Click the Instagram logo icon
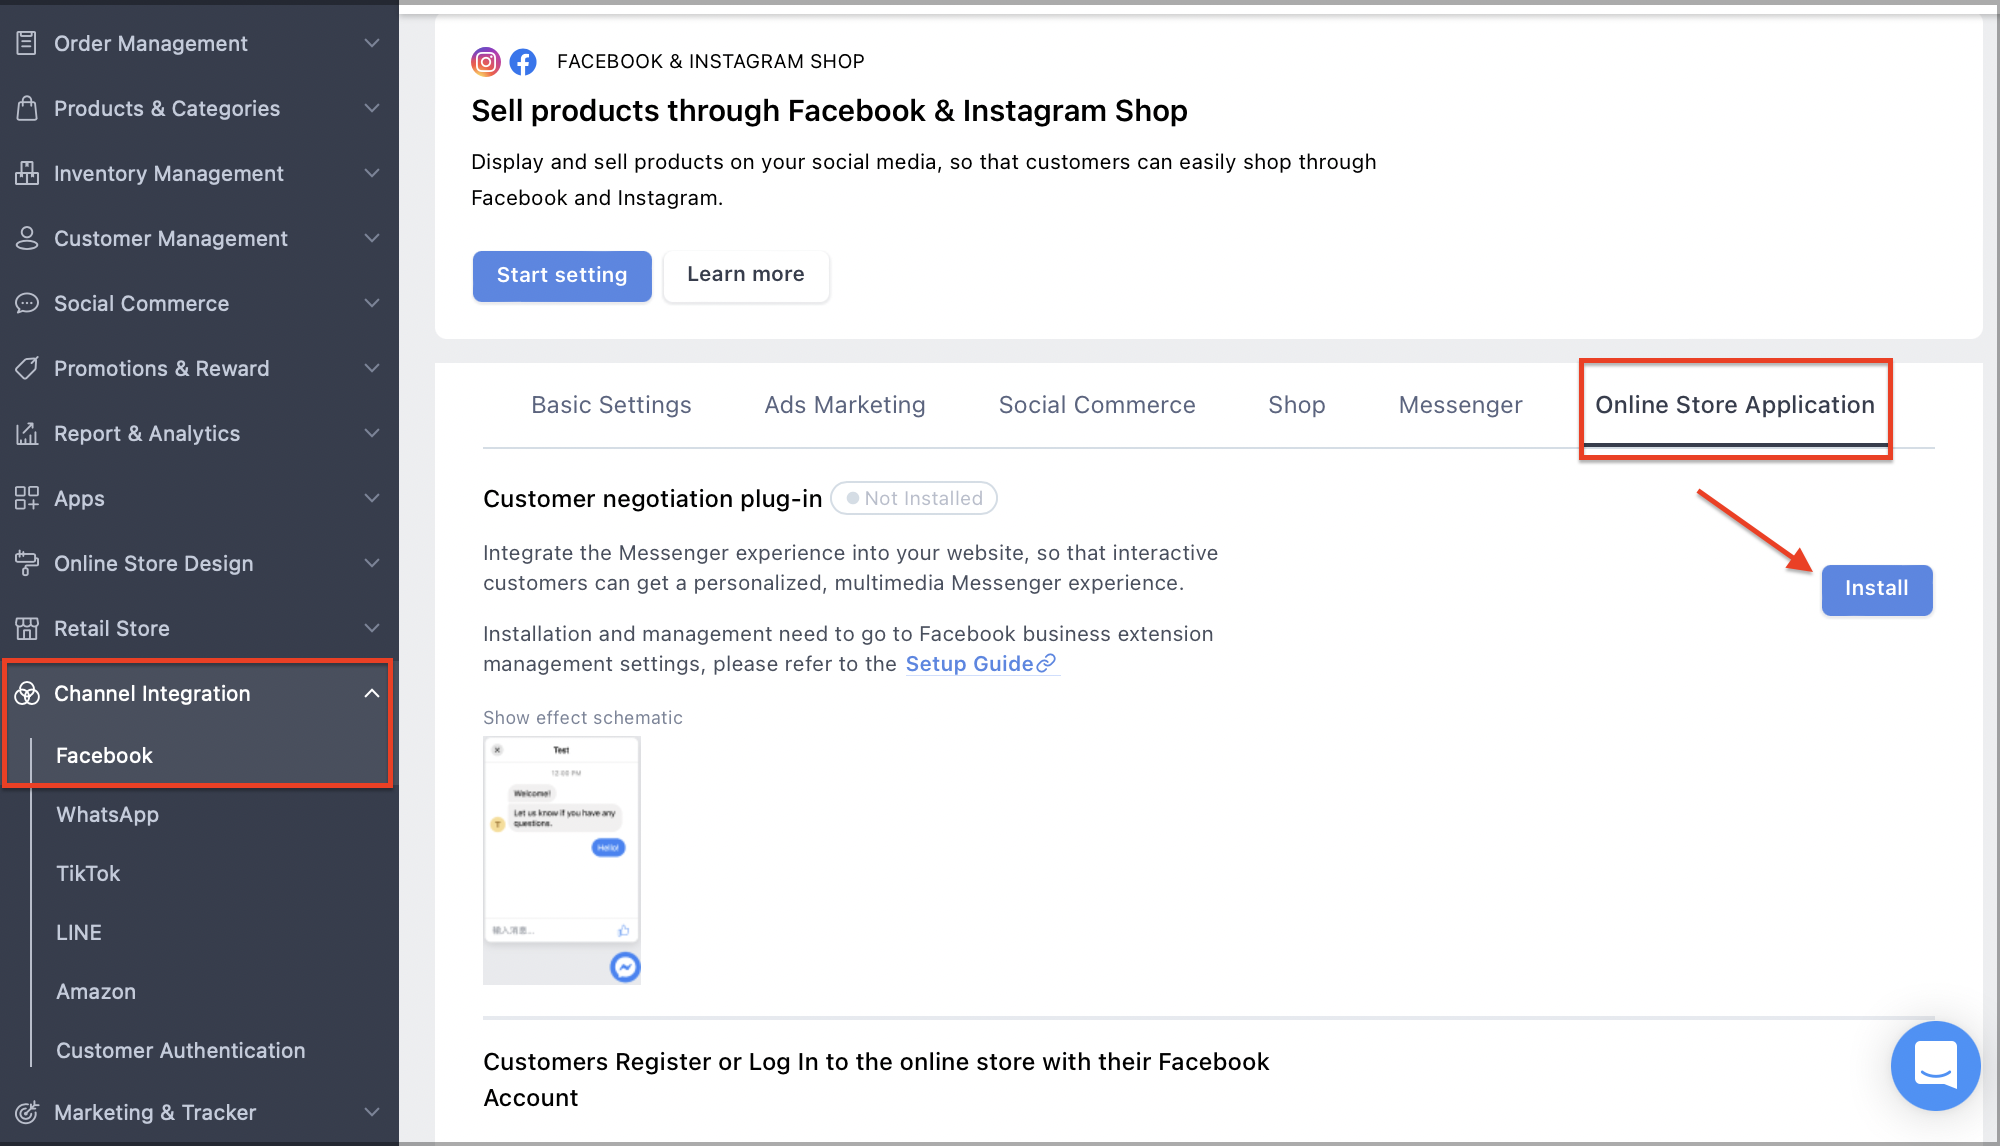Image resolution: width=2000 pixels, height=1146 pixels. click(x=486, y=62)
